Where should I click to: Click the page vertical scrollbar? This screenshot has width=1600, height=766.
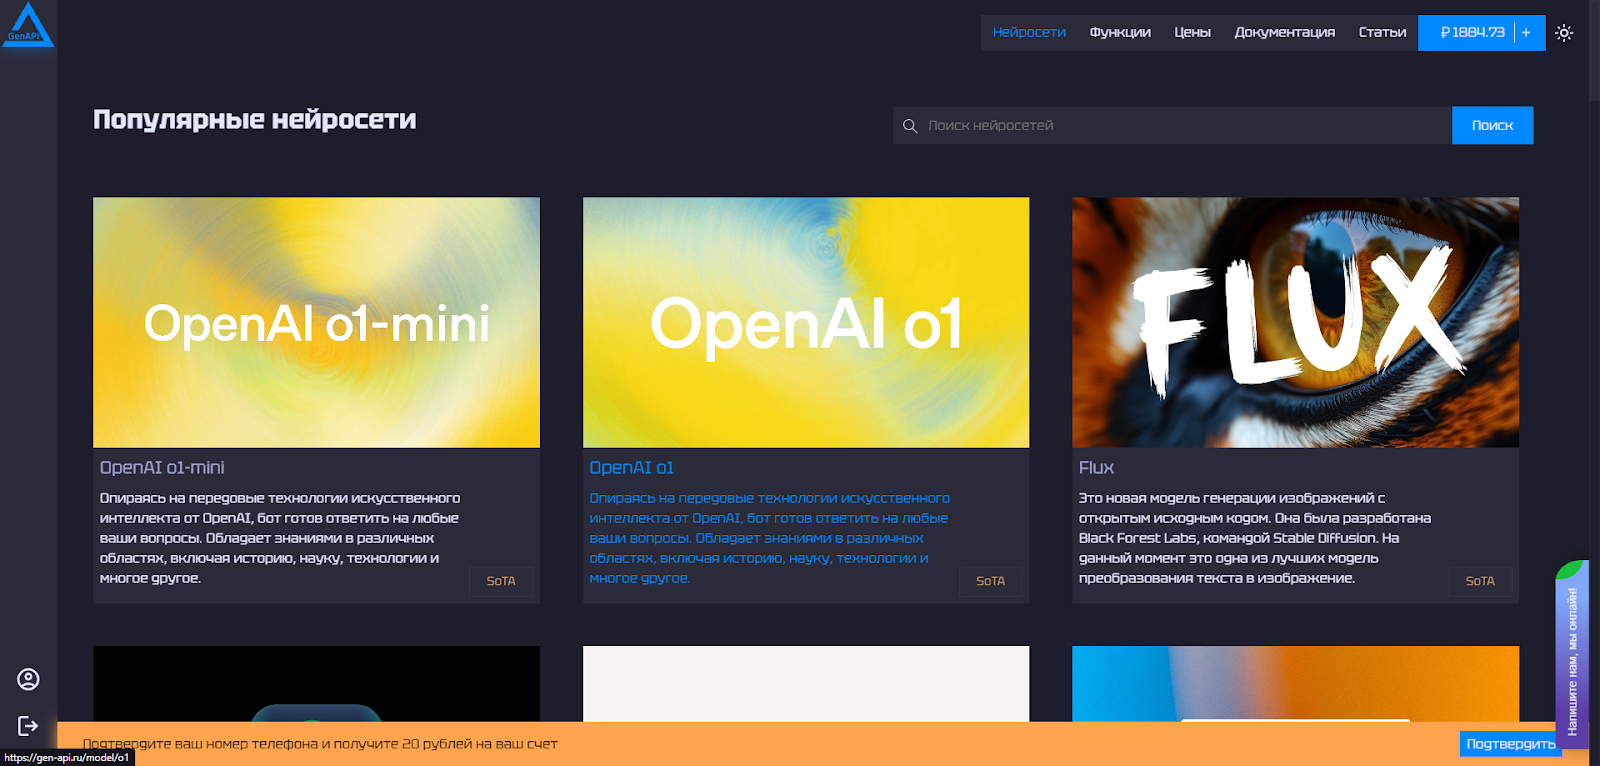1594,50
